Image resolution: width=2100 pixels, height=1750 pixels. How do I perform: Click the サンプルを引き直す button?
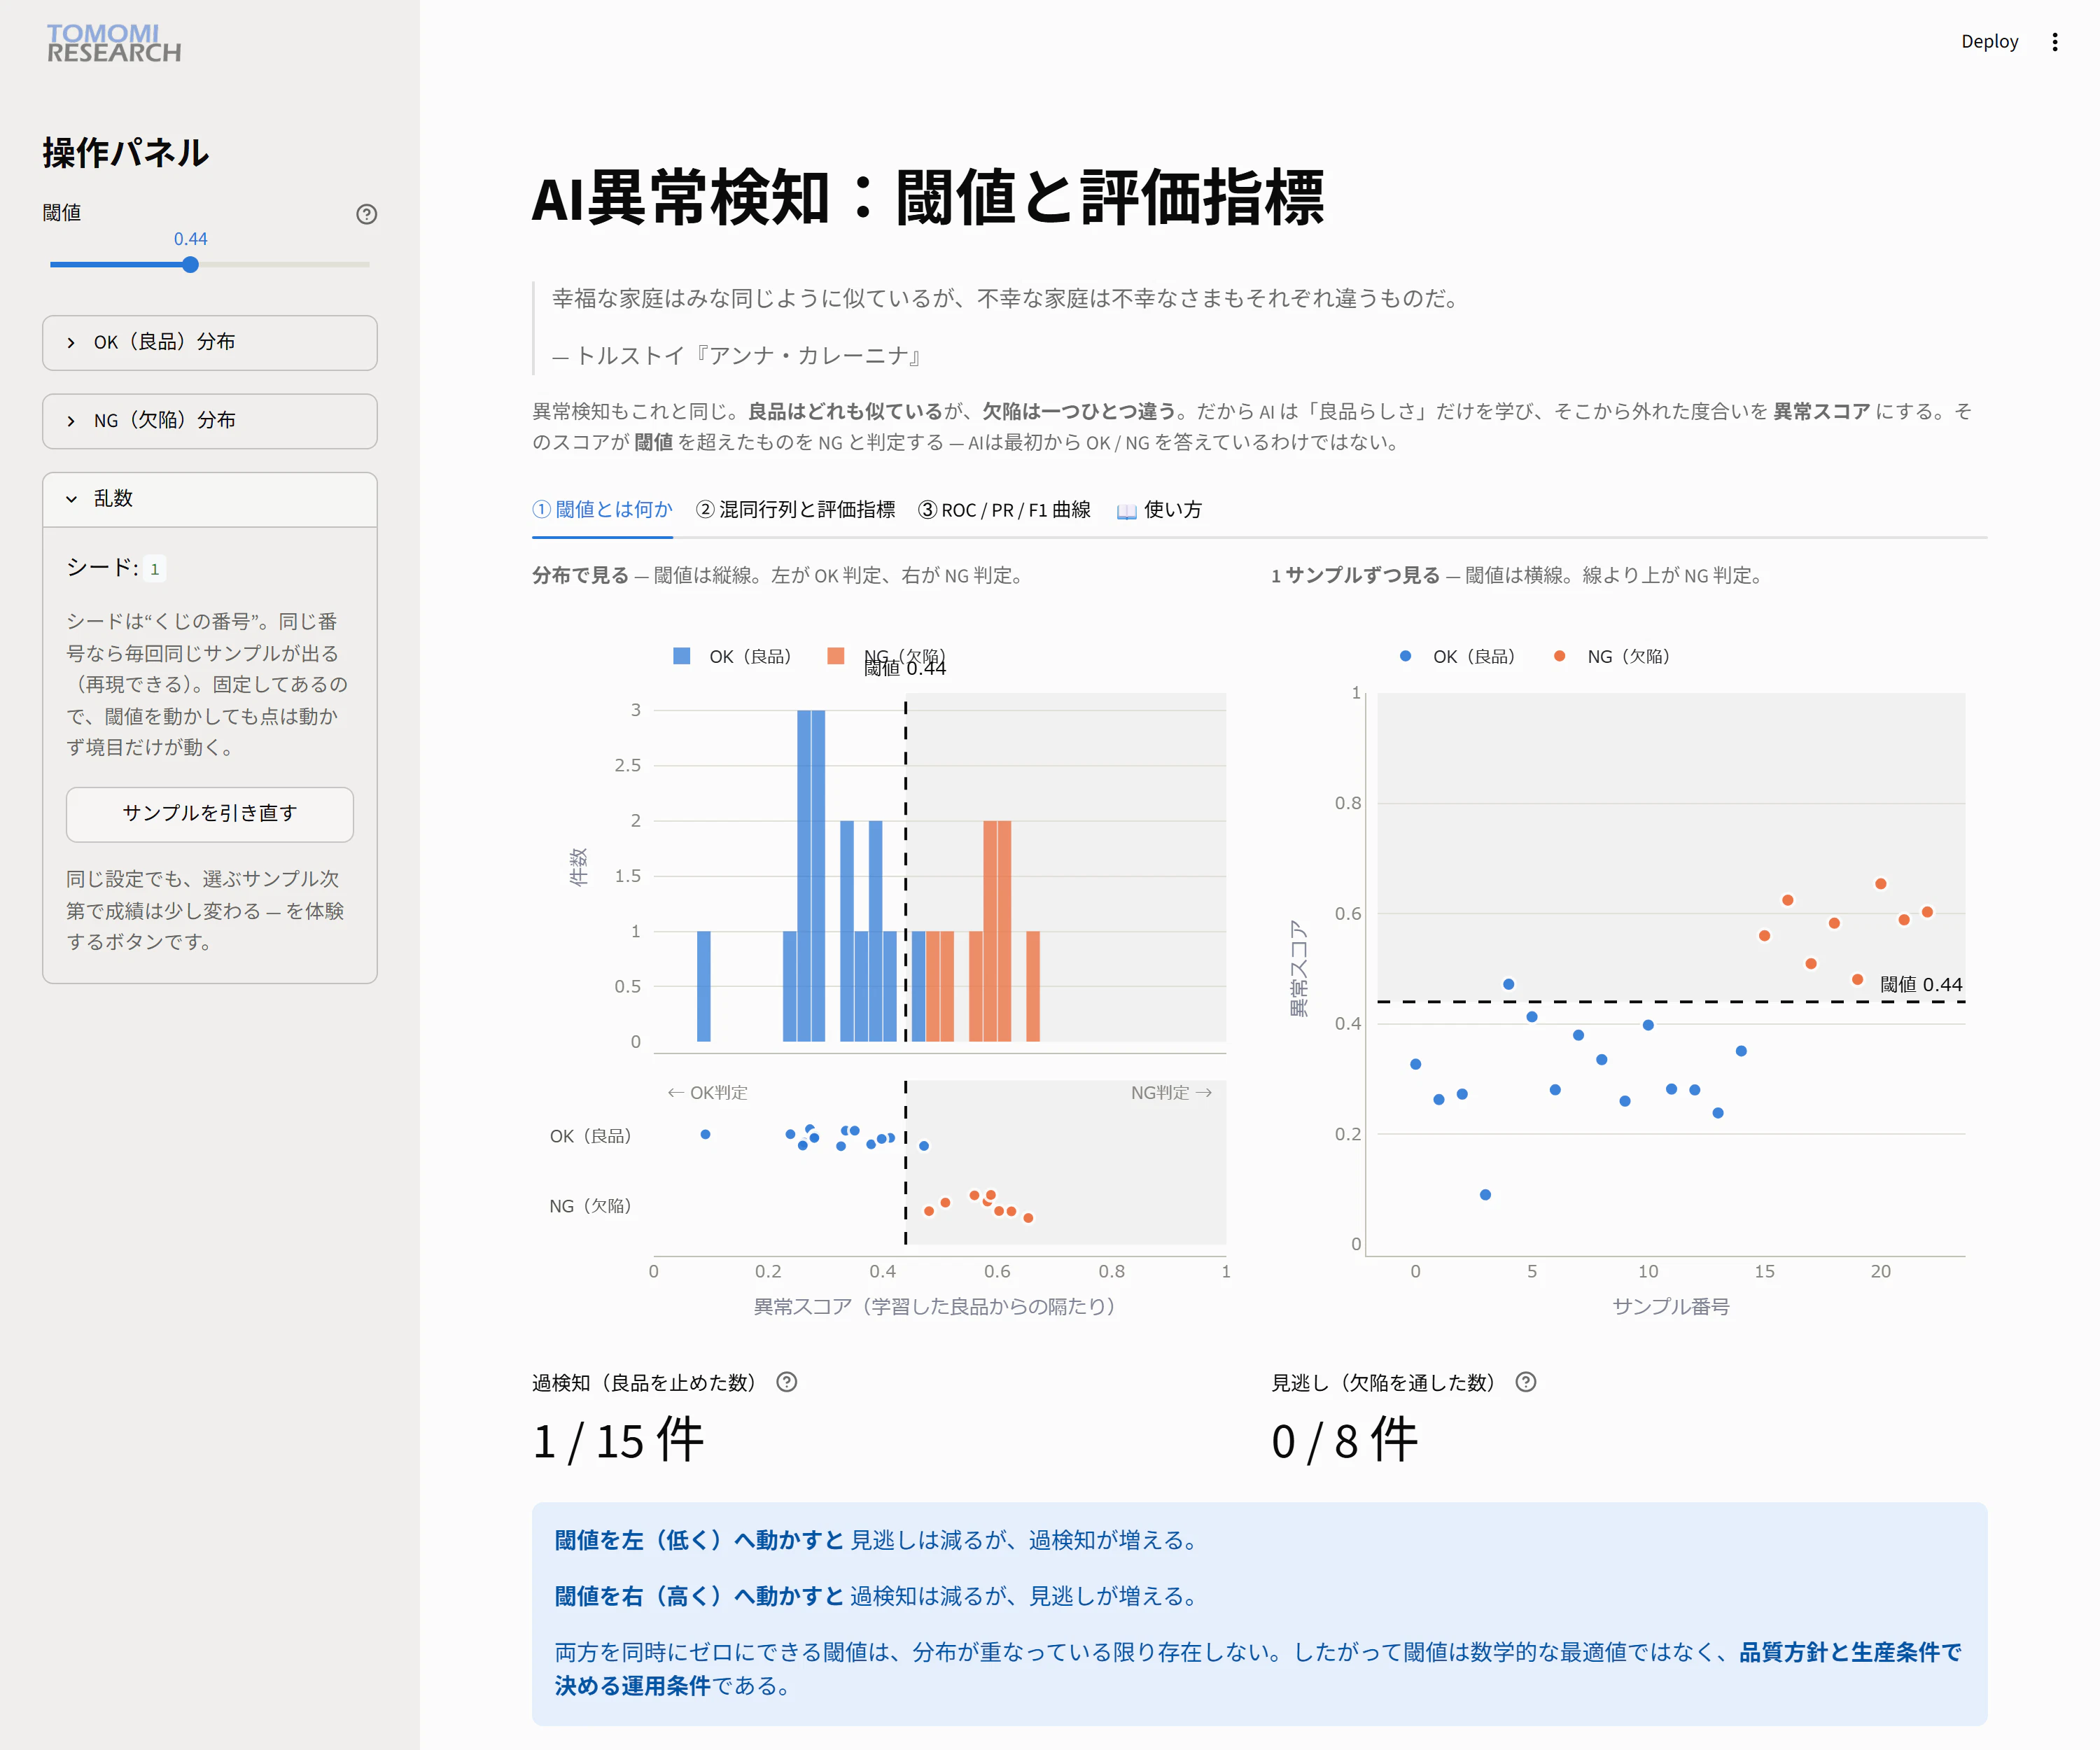click(210, 814)
